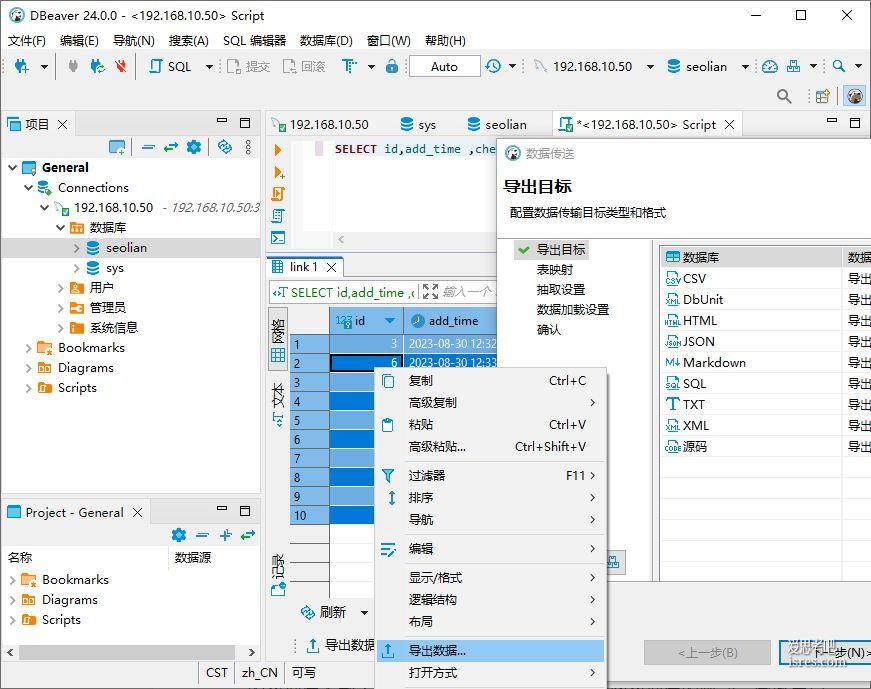Expand the seolian database node
Viewport: 871px width, 689px height.
pyautogui.click(x=76, y=248)
